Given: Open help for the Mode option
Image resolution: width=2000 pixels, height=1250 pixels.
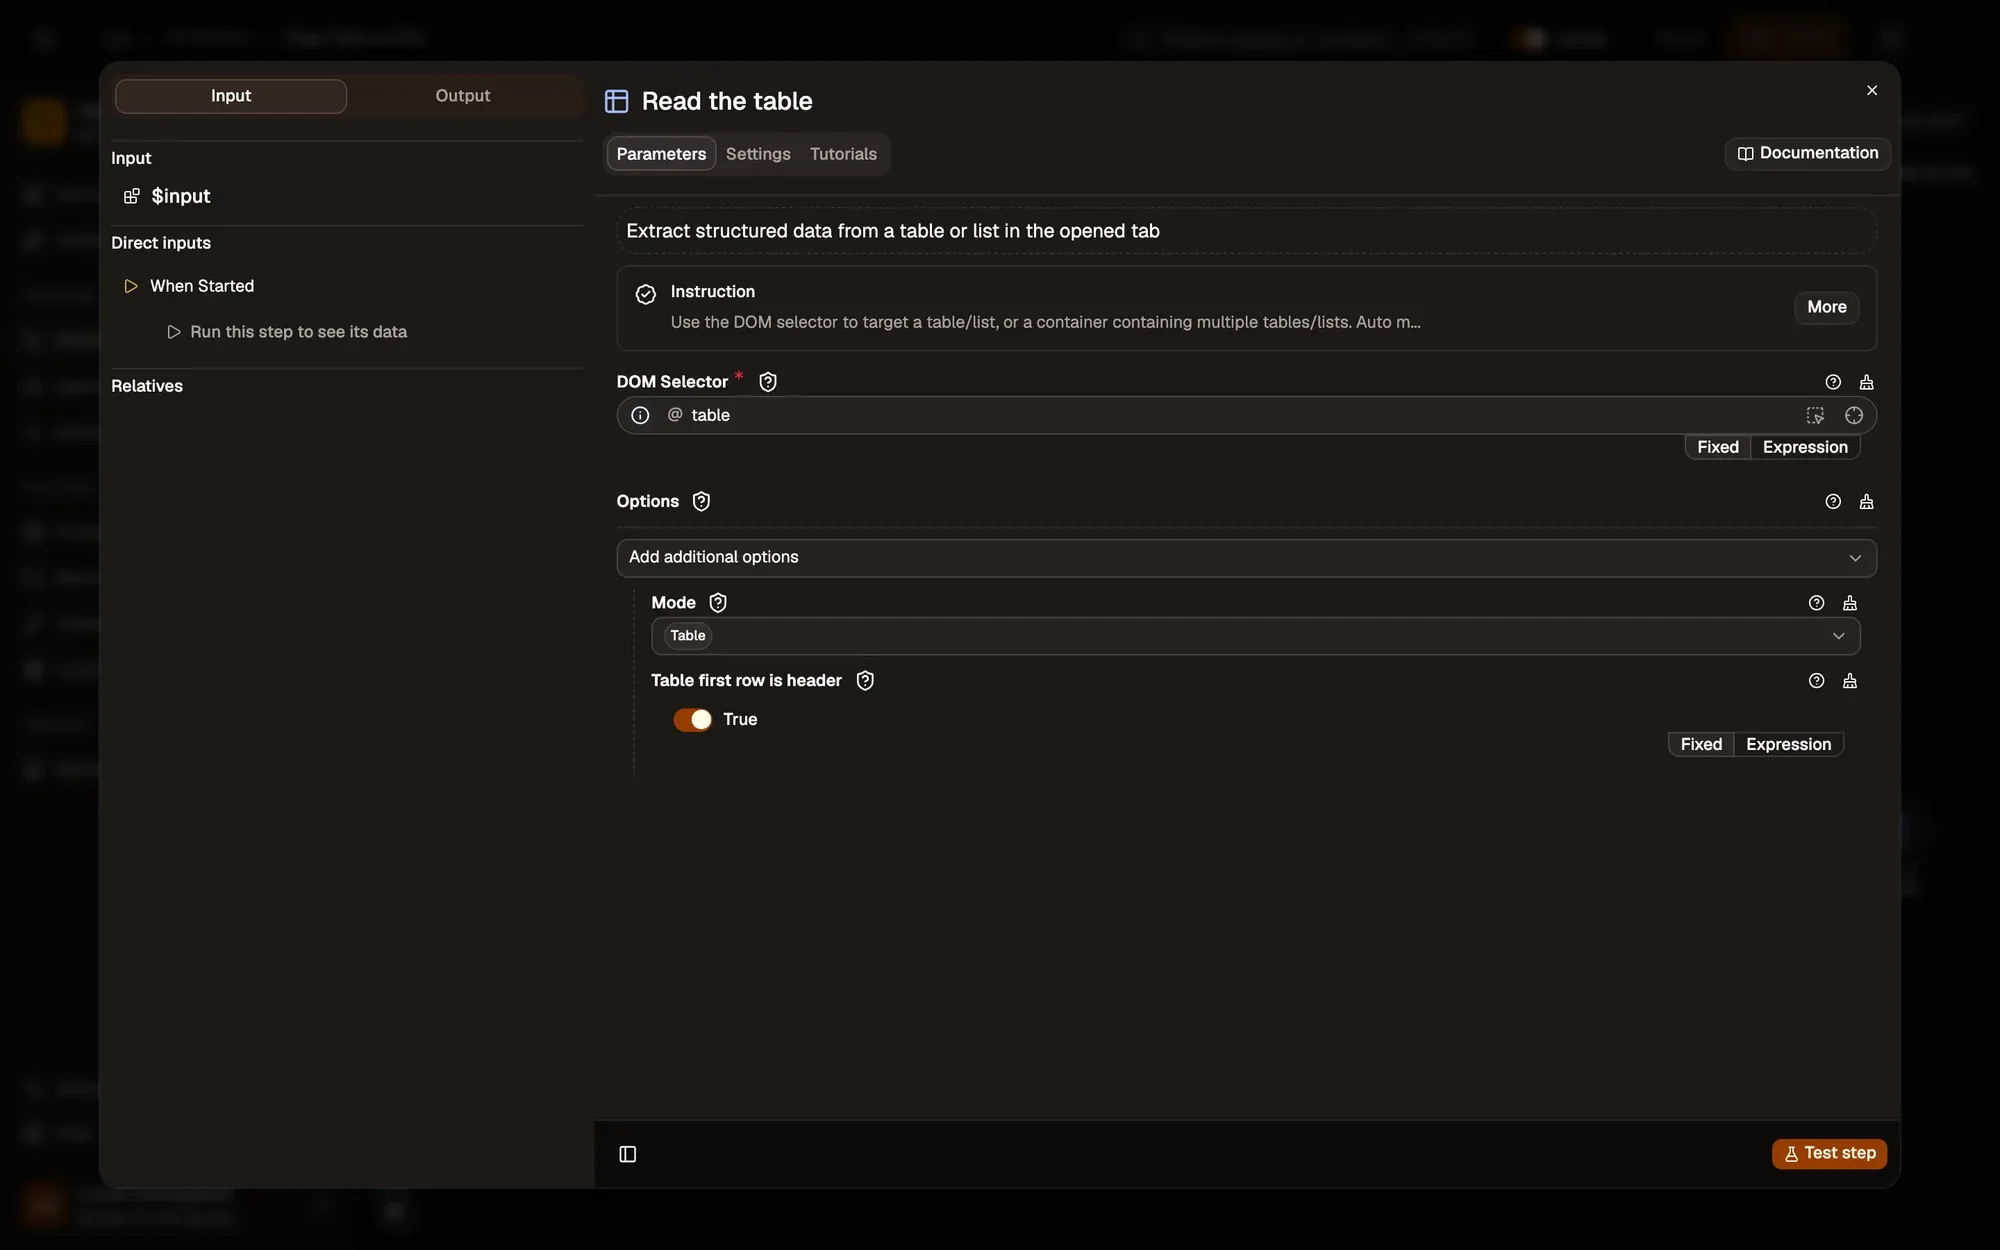Looking at the screenshot, I should (1817, 602).
